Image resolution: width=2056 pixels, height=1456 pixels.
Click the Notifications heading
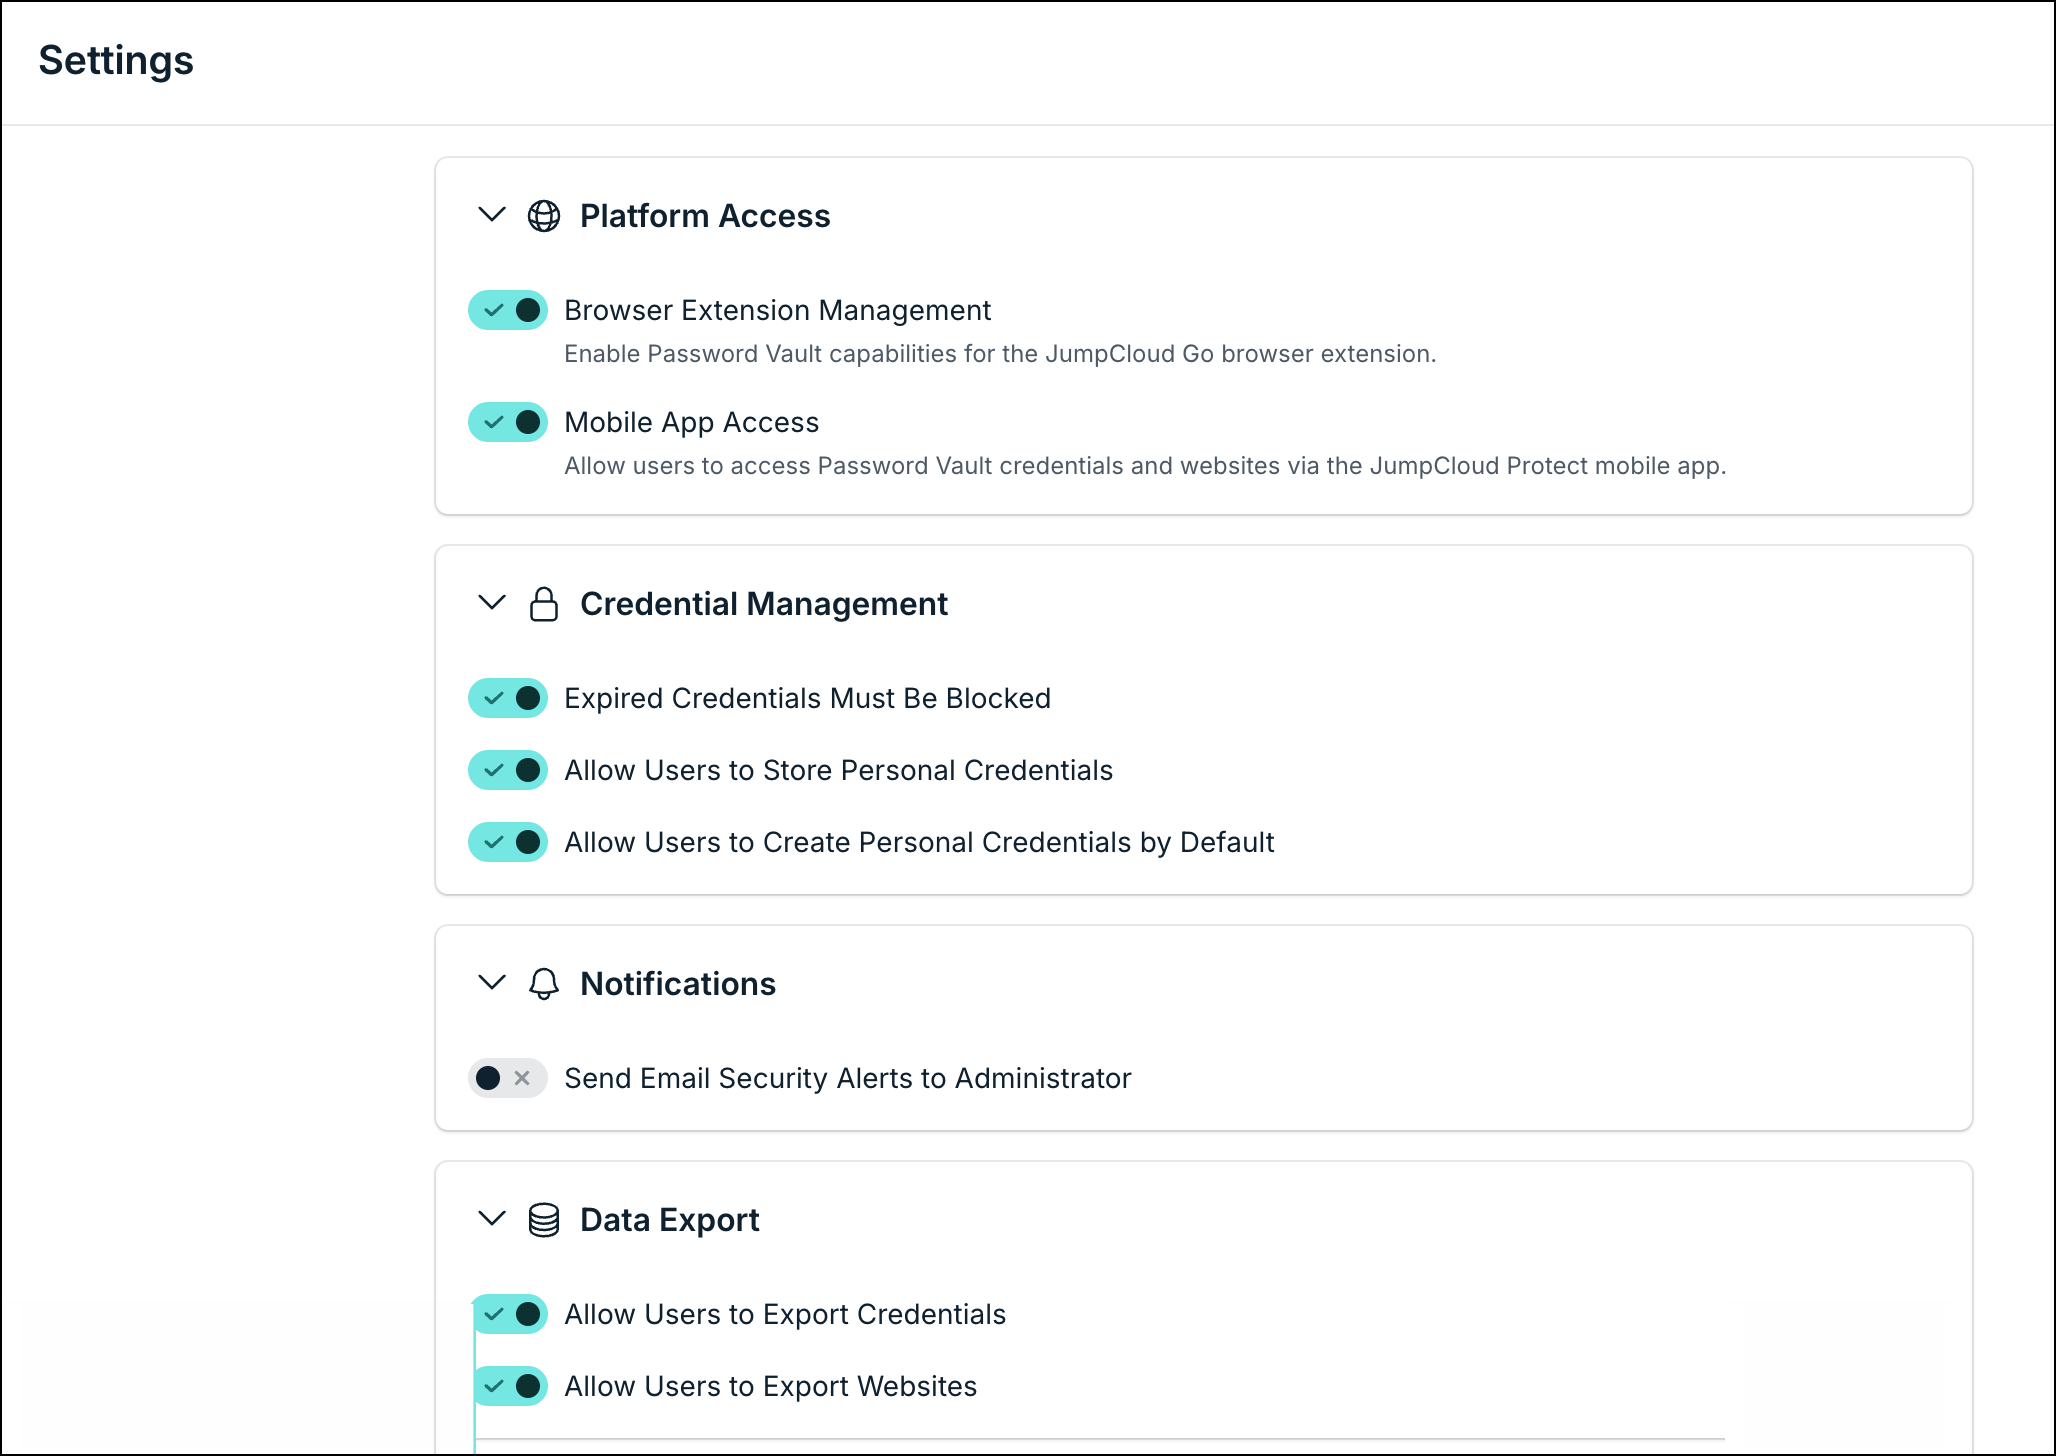coord(678,984)
